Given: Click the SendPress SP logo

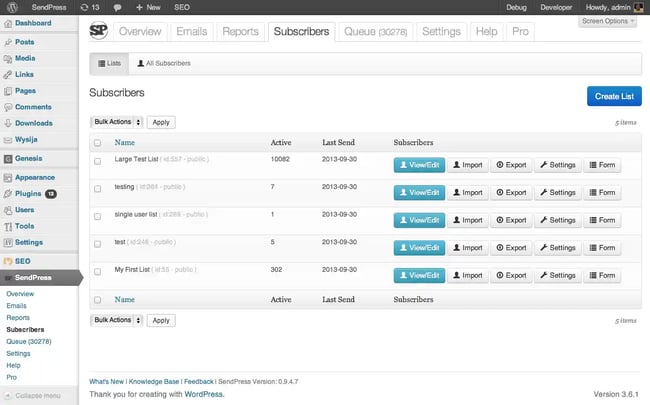Looking at the screenshot, I should pos(99,30).
